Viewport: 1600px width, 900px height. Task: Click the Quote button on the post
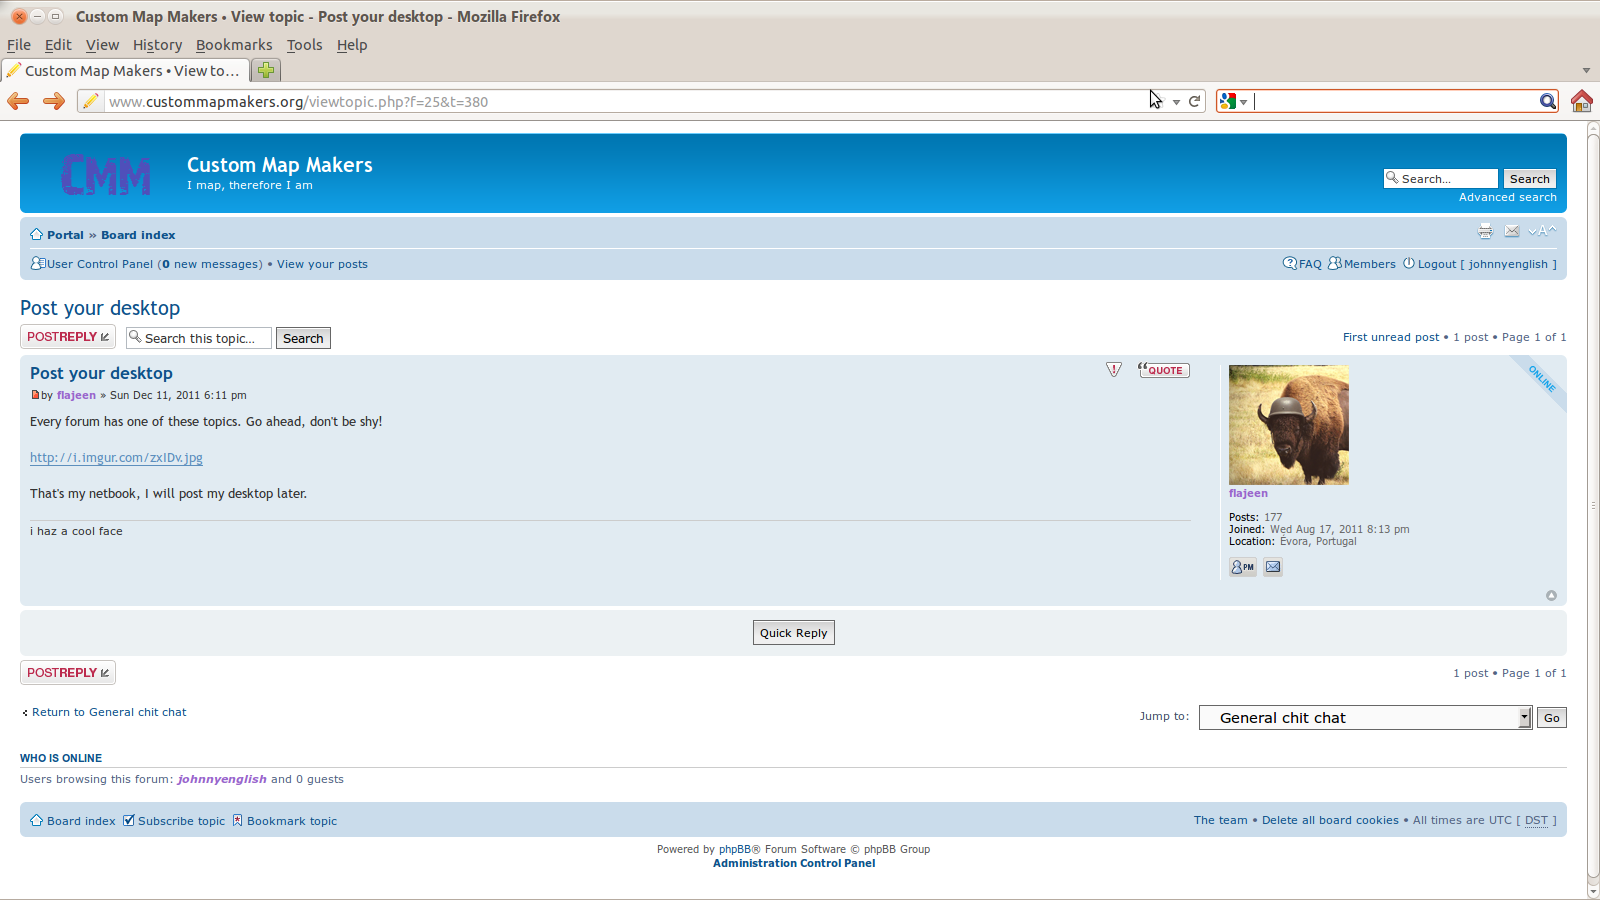1164,370
